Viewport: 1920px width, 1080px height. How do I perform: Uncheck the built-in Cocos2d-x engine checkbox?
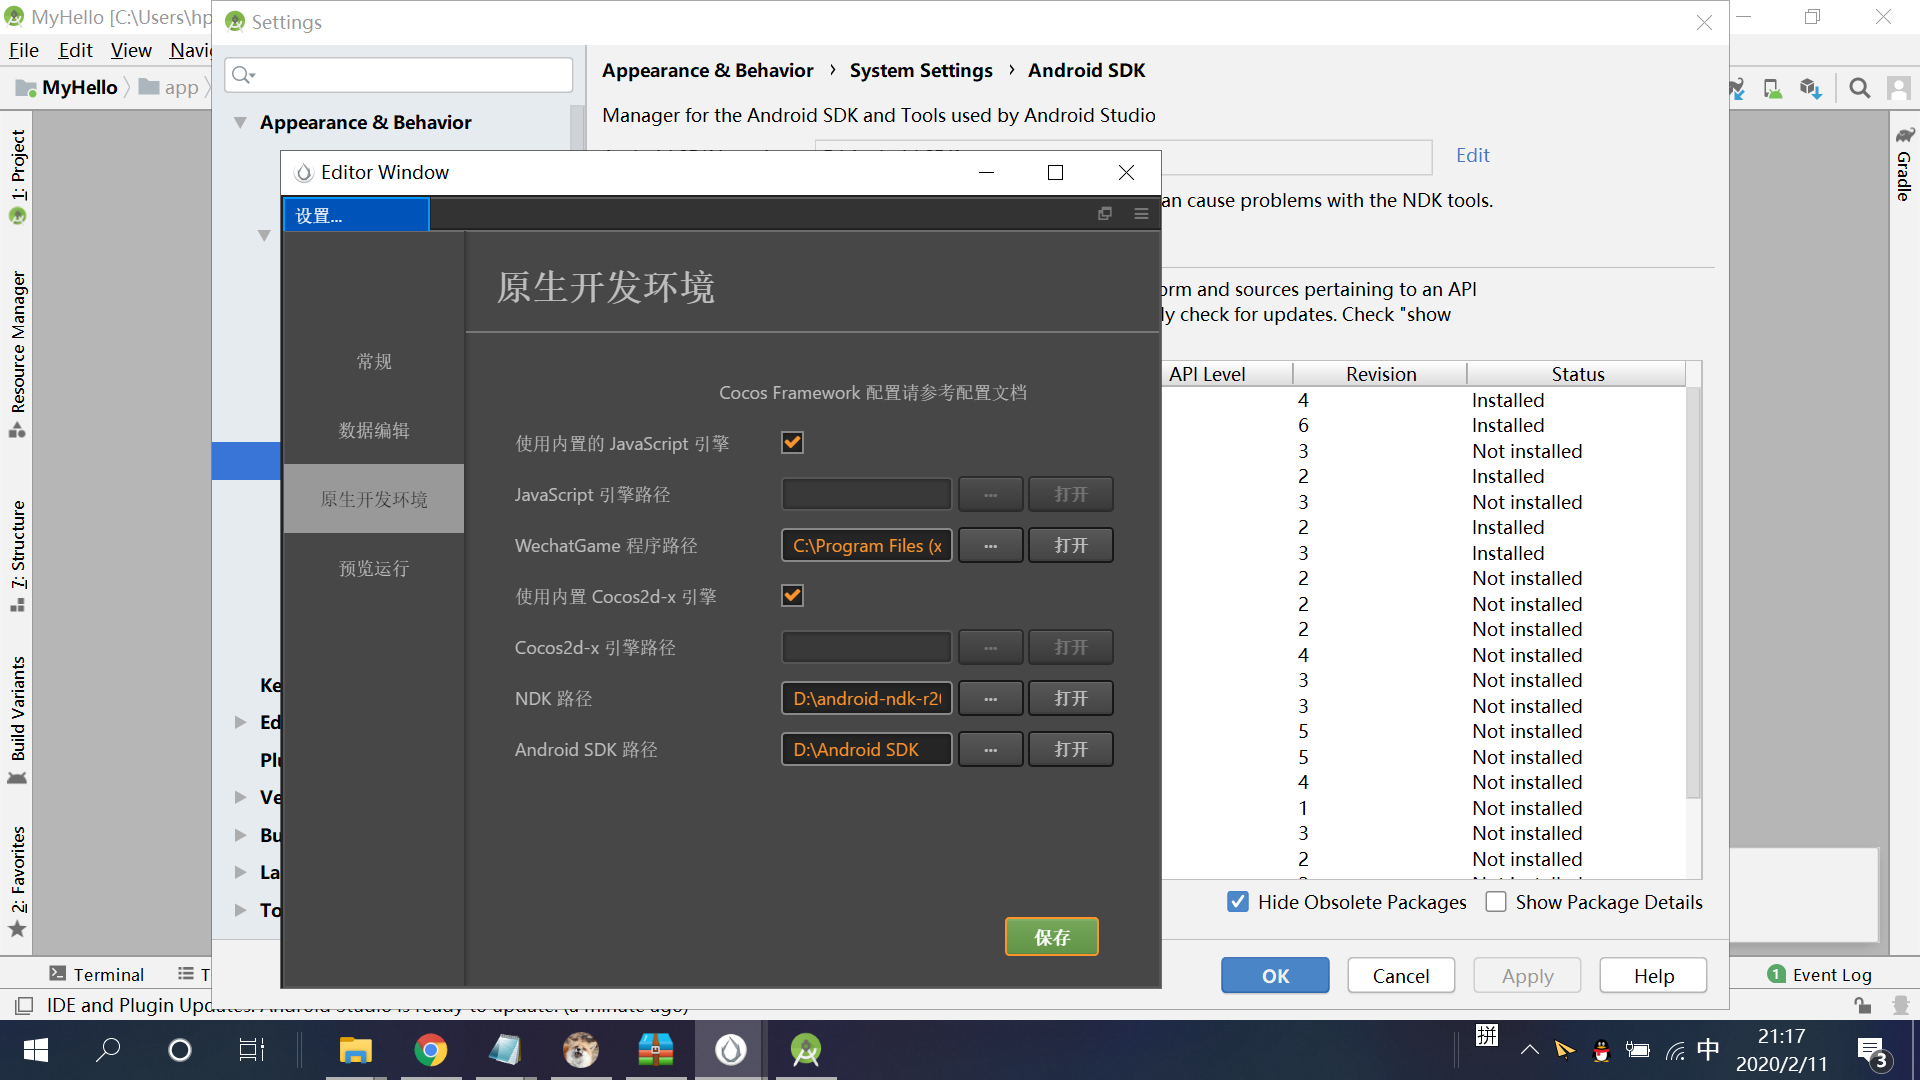pyautogui.click(x=792, y=596)
